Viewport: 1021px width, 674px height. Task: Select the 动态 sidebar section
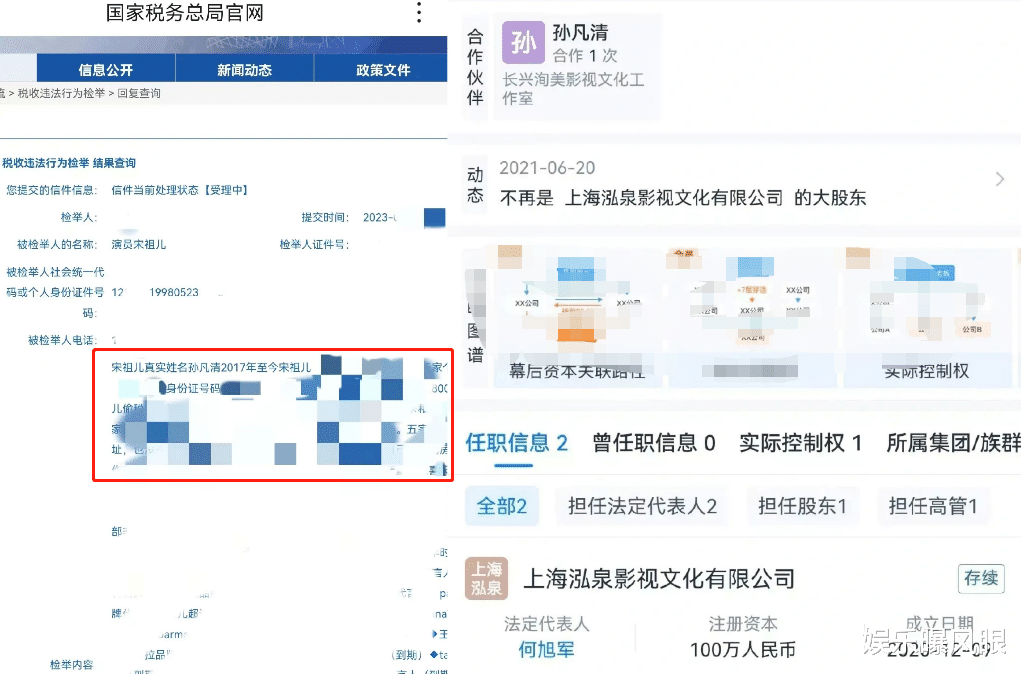[474, 180]
